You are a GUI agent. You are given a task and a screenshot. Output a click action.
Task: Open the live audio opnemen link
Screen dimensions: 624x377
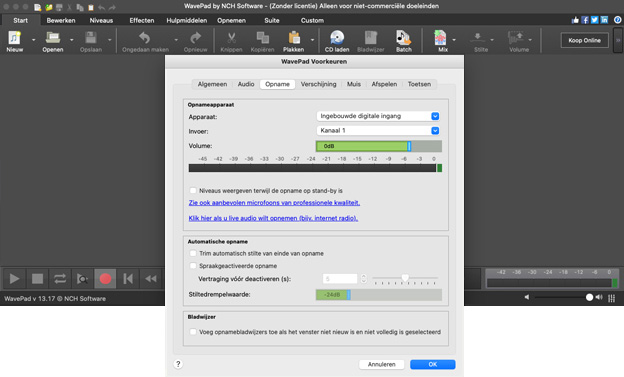point(273,218)
